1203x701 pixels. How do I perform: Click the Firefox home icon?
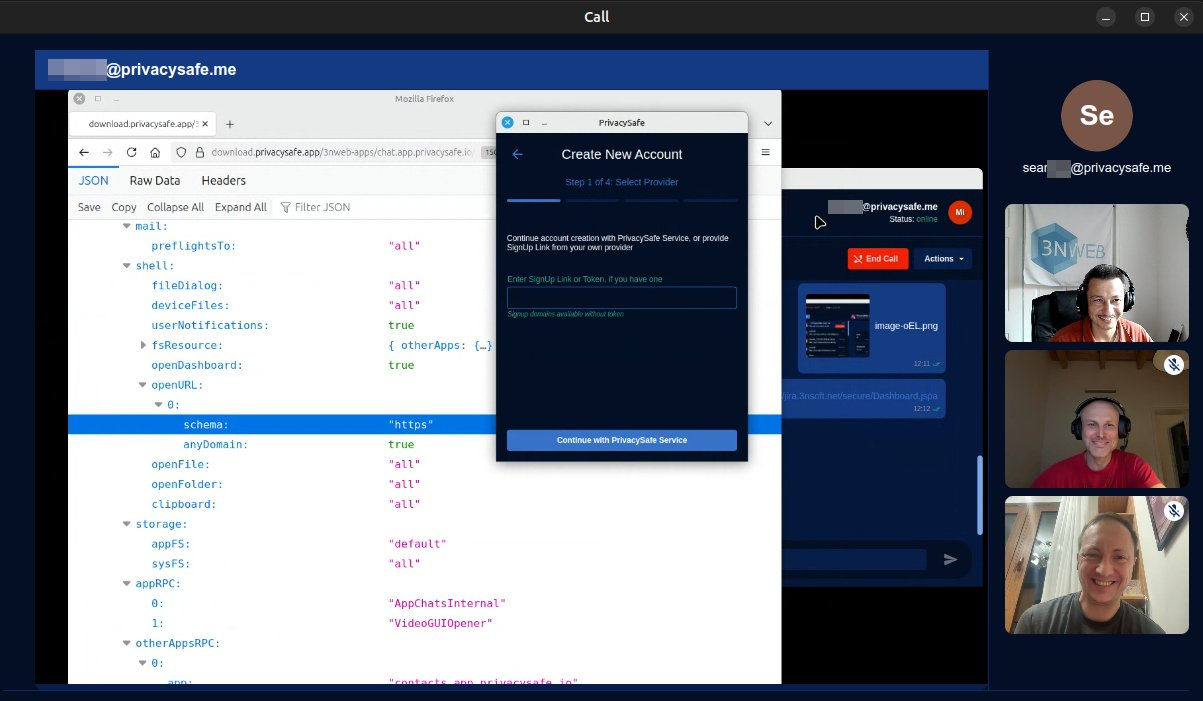click(x=155, y=153)
